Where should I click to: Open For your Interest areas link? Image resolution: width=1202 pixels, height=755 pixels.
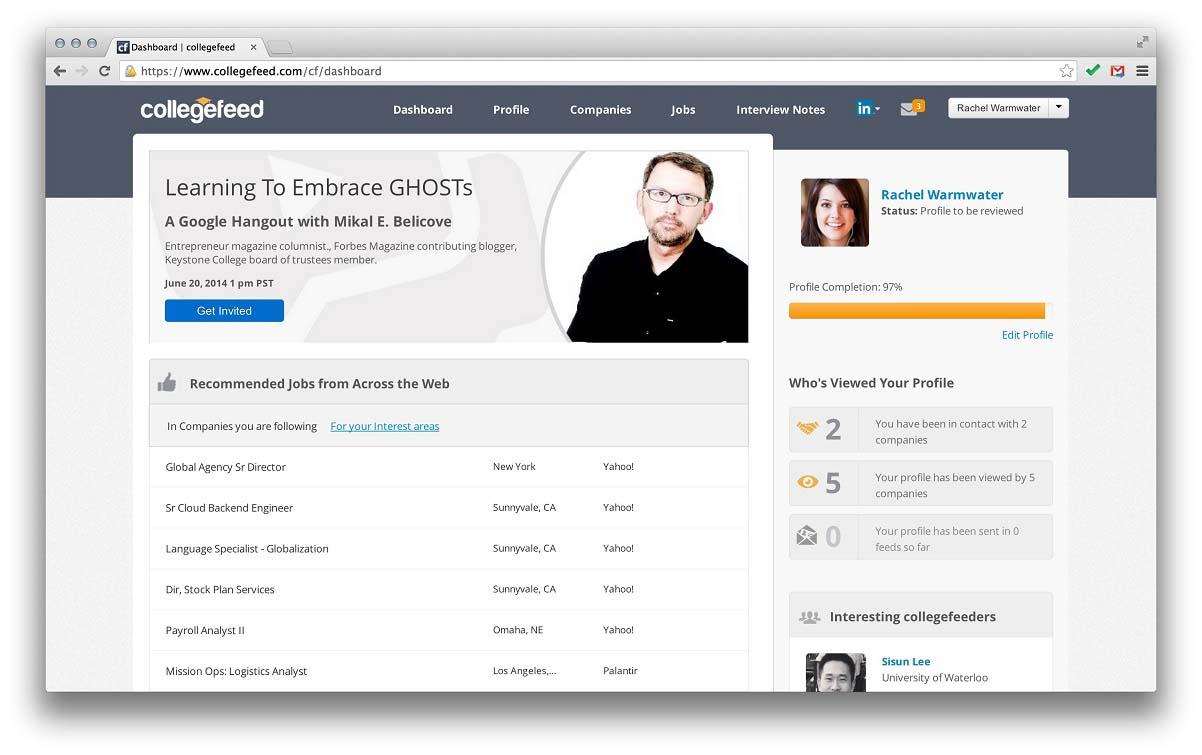(385, 426)
